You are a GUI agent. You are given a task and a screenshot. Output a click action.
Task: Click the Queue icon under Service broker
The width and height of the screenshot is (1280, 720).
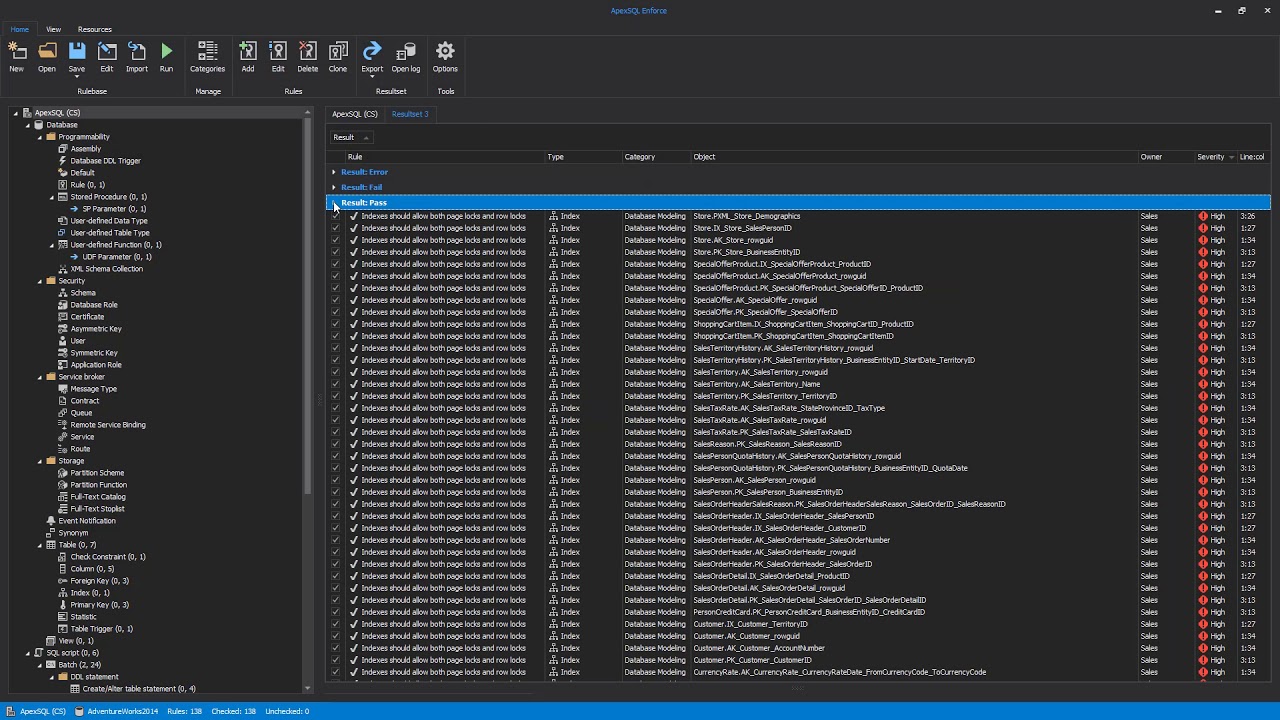point(63,413)
